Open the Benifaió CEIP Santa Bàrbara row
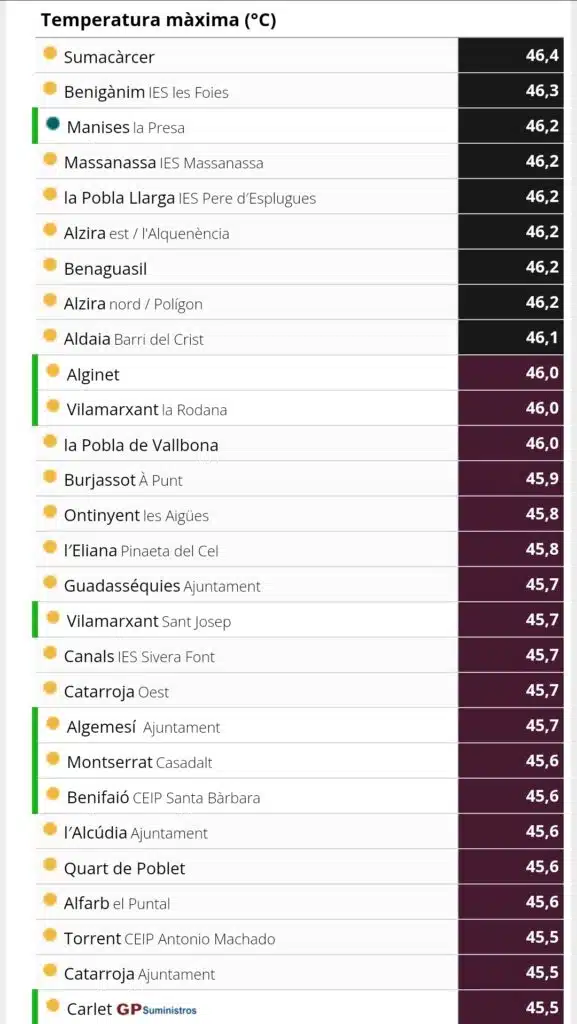The height and width of the screenshot is (1024, 577). pyautogui.click(x=300, y=795)
